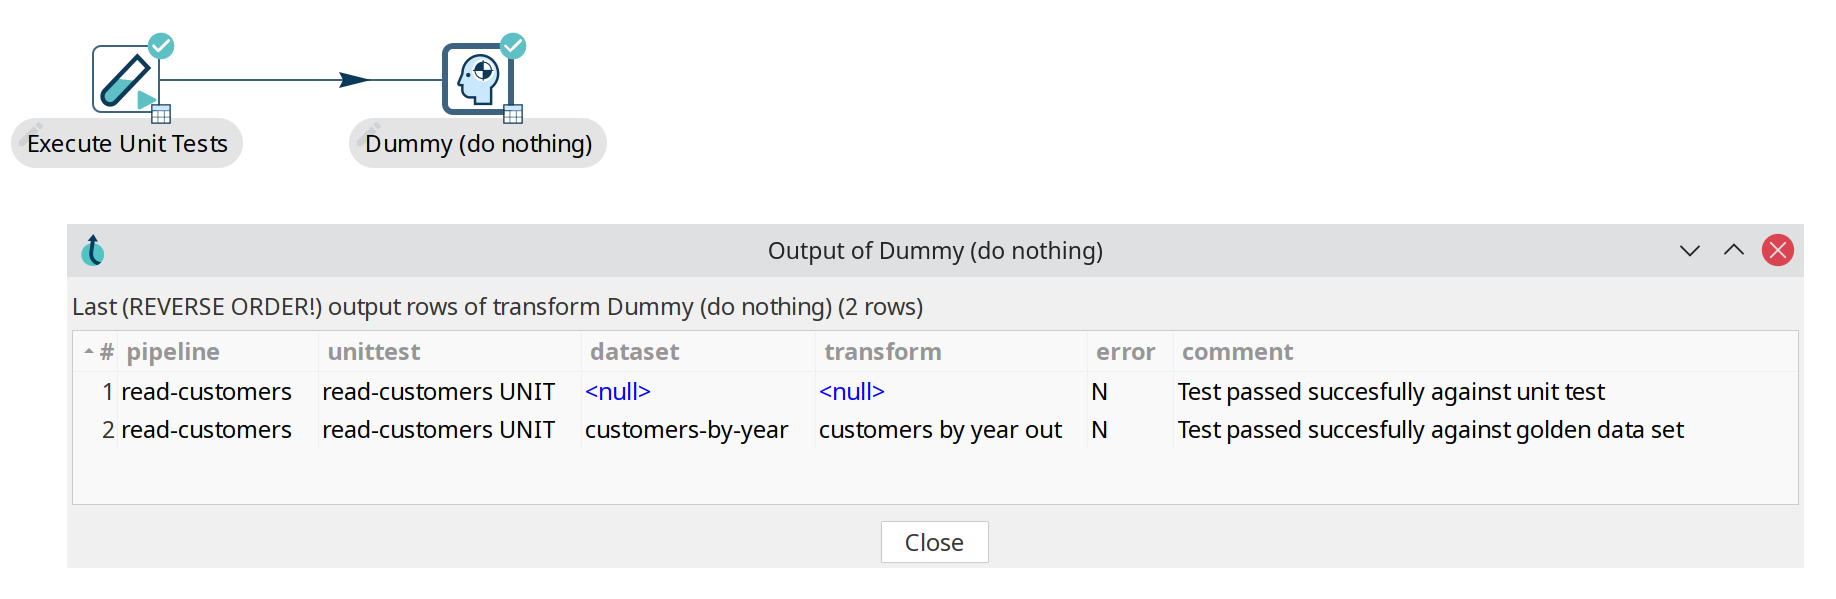This screenshot has height=599, width=1836.
Task: Click the pipeline column header
Action: (x=173, y=352)
